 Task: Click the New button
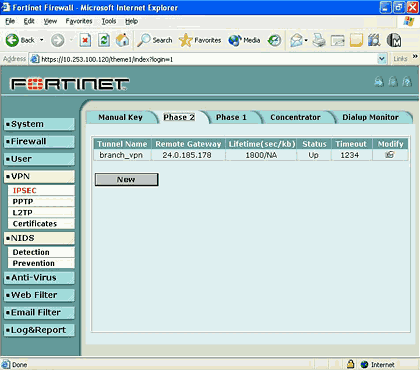click(126, 179)
